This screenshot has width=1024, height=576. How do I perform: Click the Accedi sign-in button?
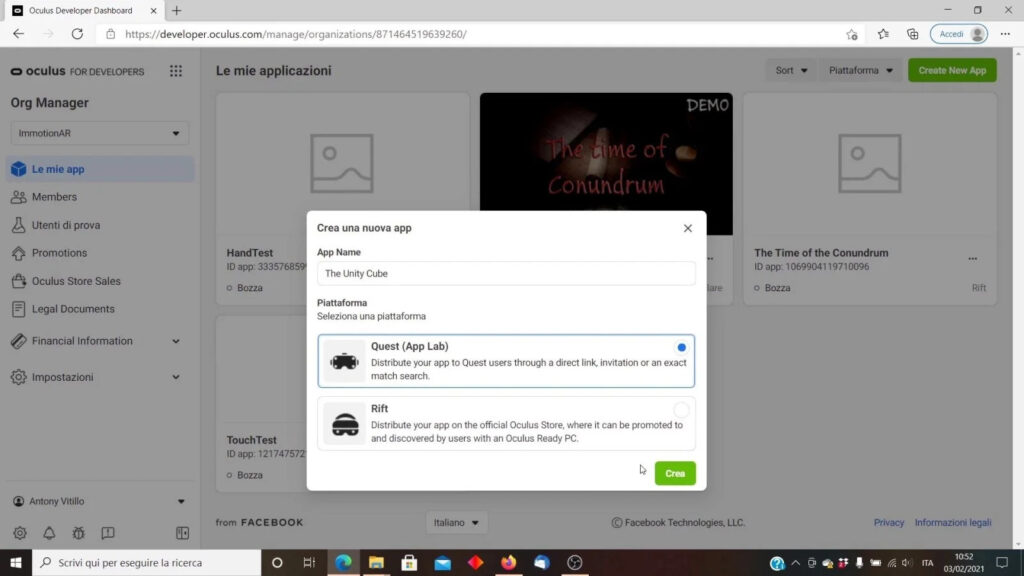(959, 34)
